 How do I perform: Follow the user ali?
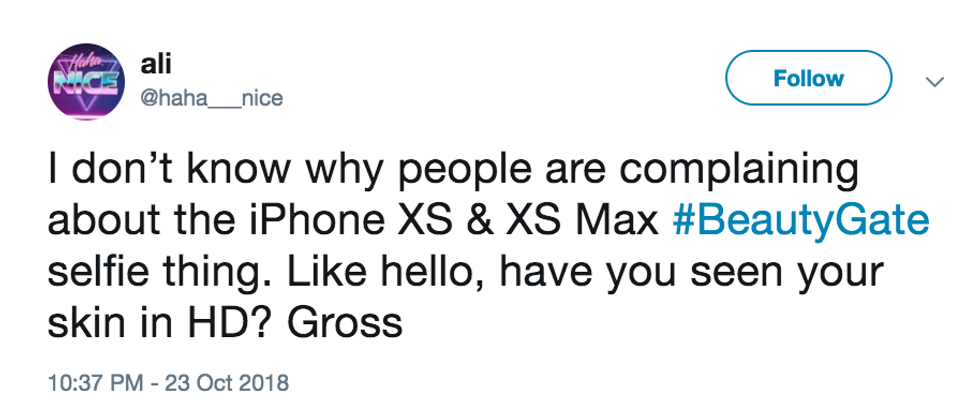click(808, 78)
